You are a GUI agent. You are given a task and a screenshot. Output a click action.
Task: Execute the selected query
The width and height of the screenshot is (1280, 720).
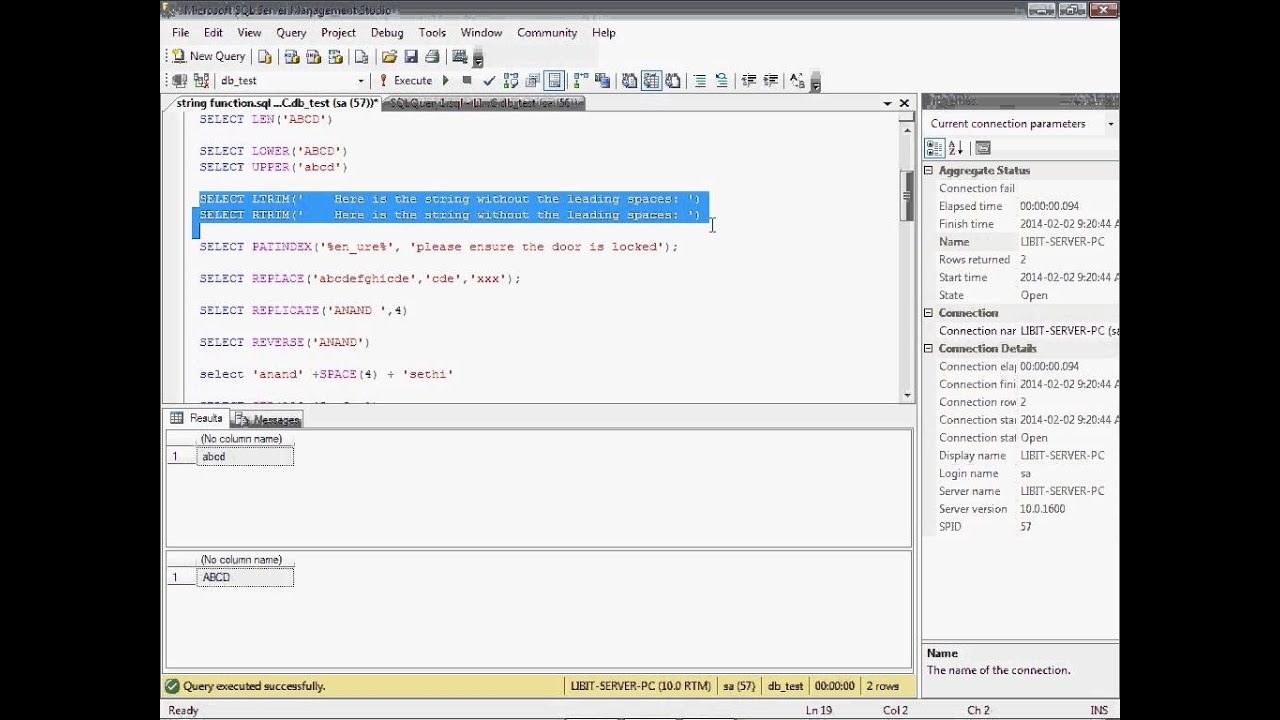pos(405,81)
